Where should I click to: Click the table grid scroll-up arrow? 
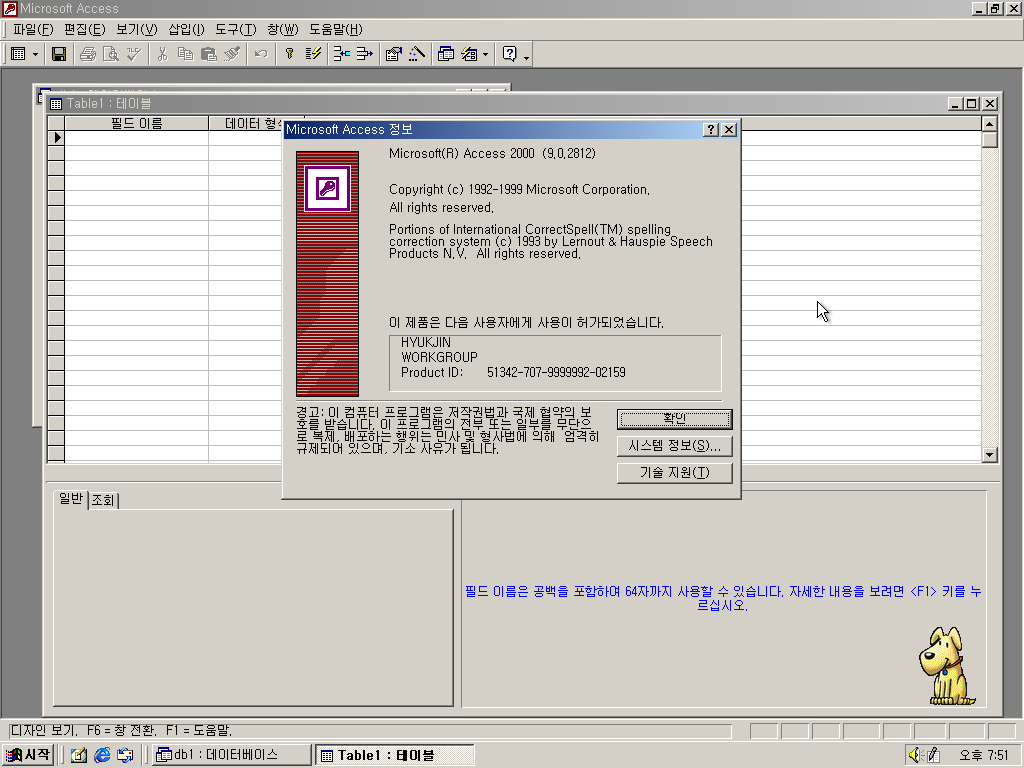point(989,123)
